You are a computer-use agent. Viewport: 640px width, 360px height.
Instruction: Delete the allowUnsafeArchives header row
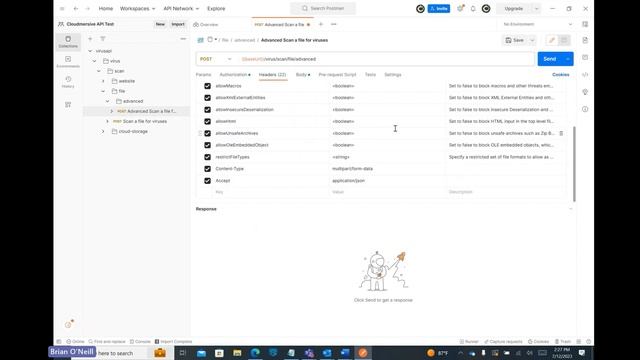(561, 133)
